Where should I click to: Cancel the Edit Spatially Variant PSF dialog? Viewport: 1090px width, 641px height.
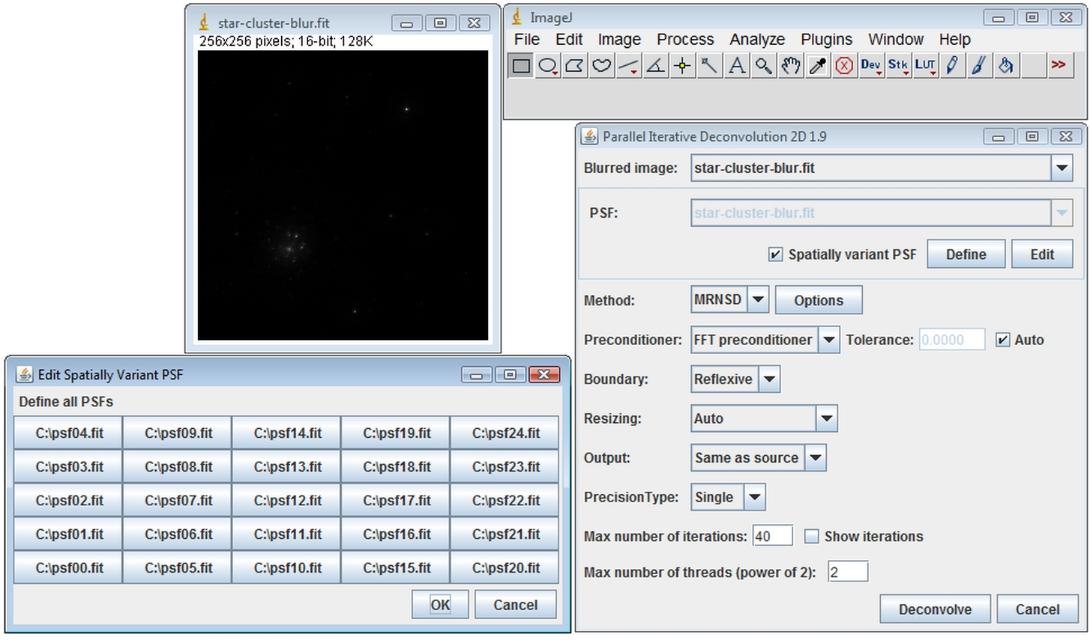[515, 605]
